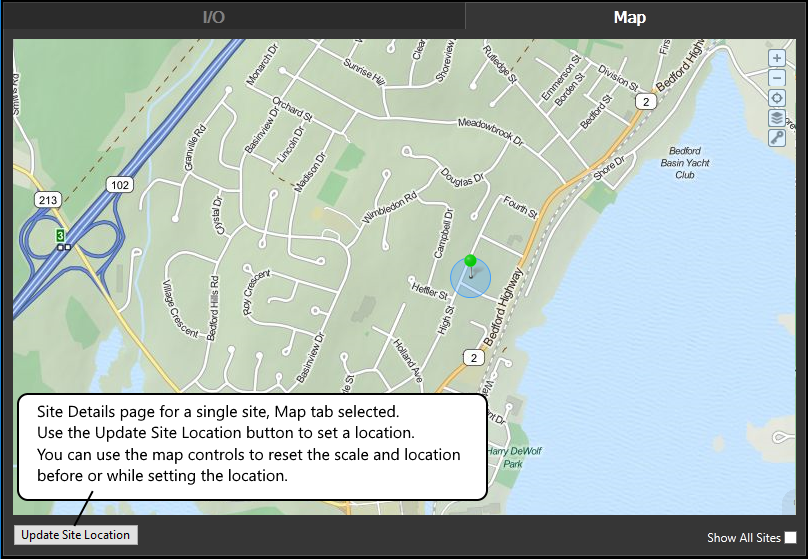Click the route 102 highway shield
Image resolution: width=808 pixels, height=559 pixels.
pos(121,185)
